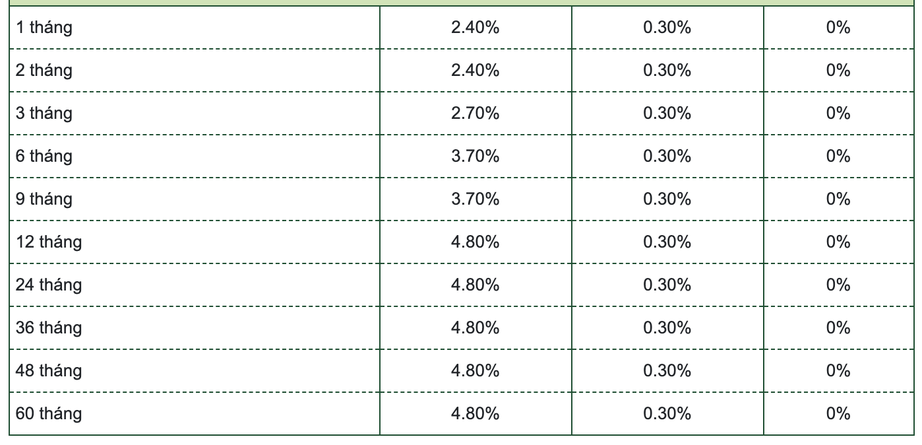This screenshot has width=922, height=445.
Task: Click the '36 tháng' term label
Action: coord(49,329)
